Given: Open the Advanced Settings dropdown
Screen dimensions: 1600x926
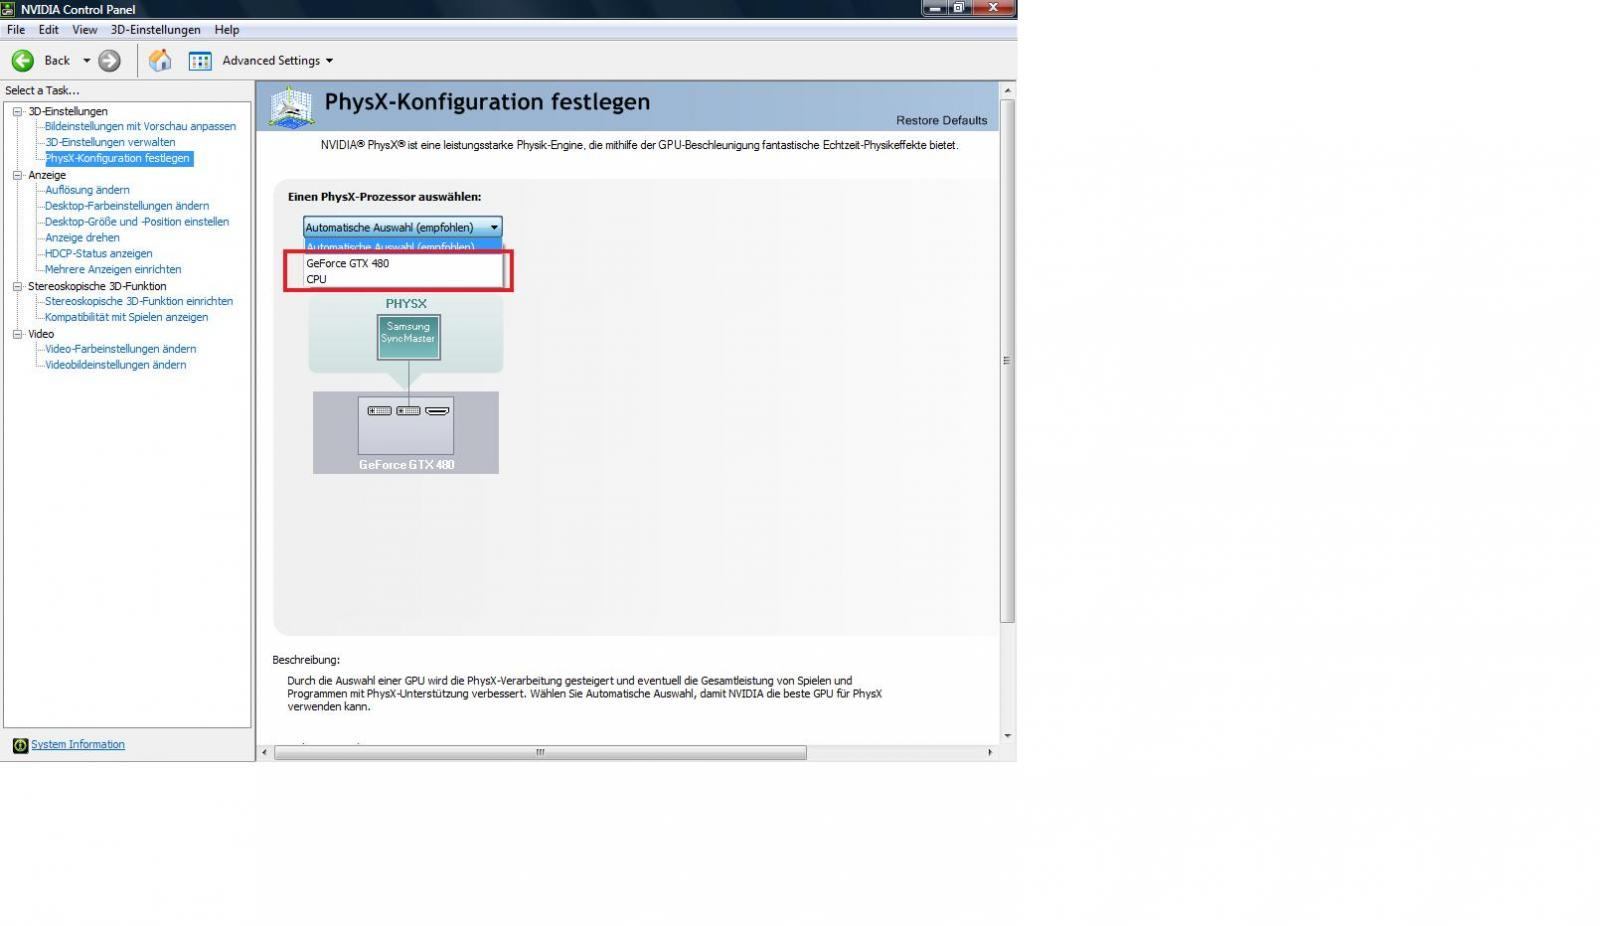Looking at the screenshot, I should pos(278,61).
